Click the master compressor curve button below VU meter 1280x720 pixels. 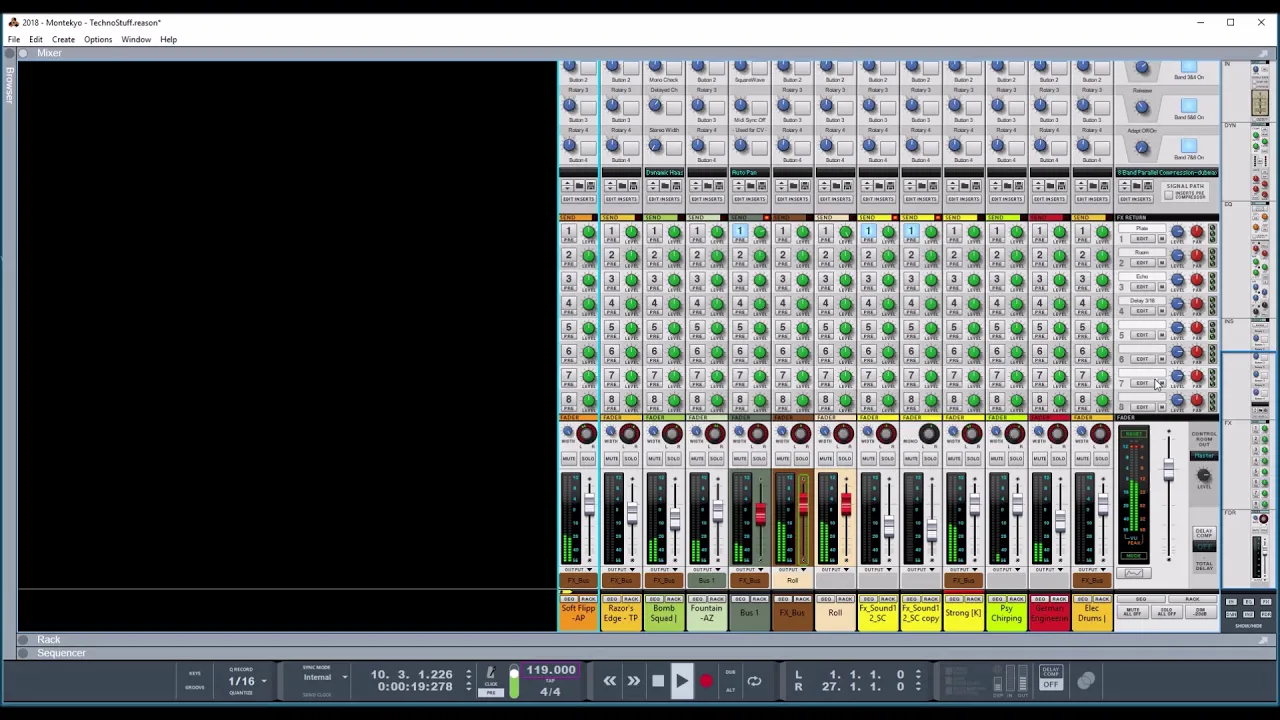[x=1134, y=573]
